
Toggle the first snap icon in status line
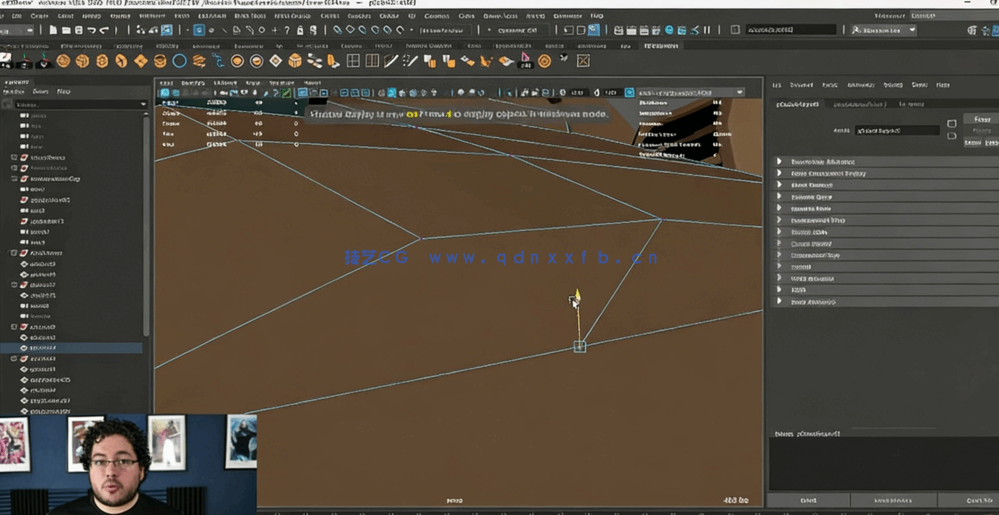point(339,31)
